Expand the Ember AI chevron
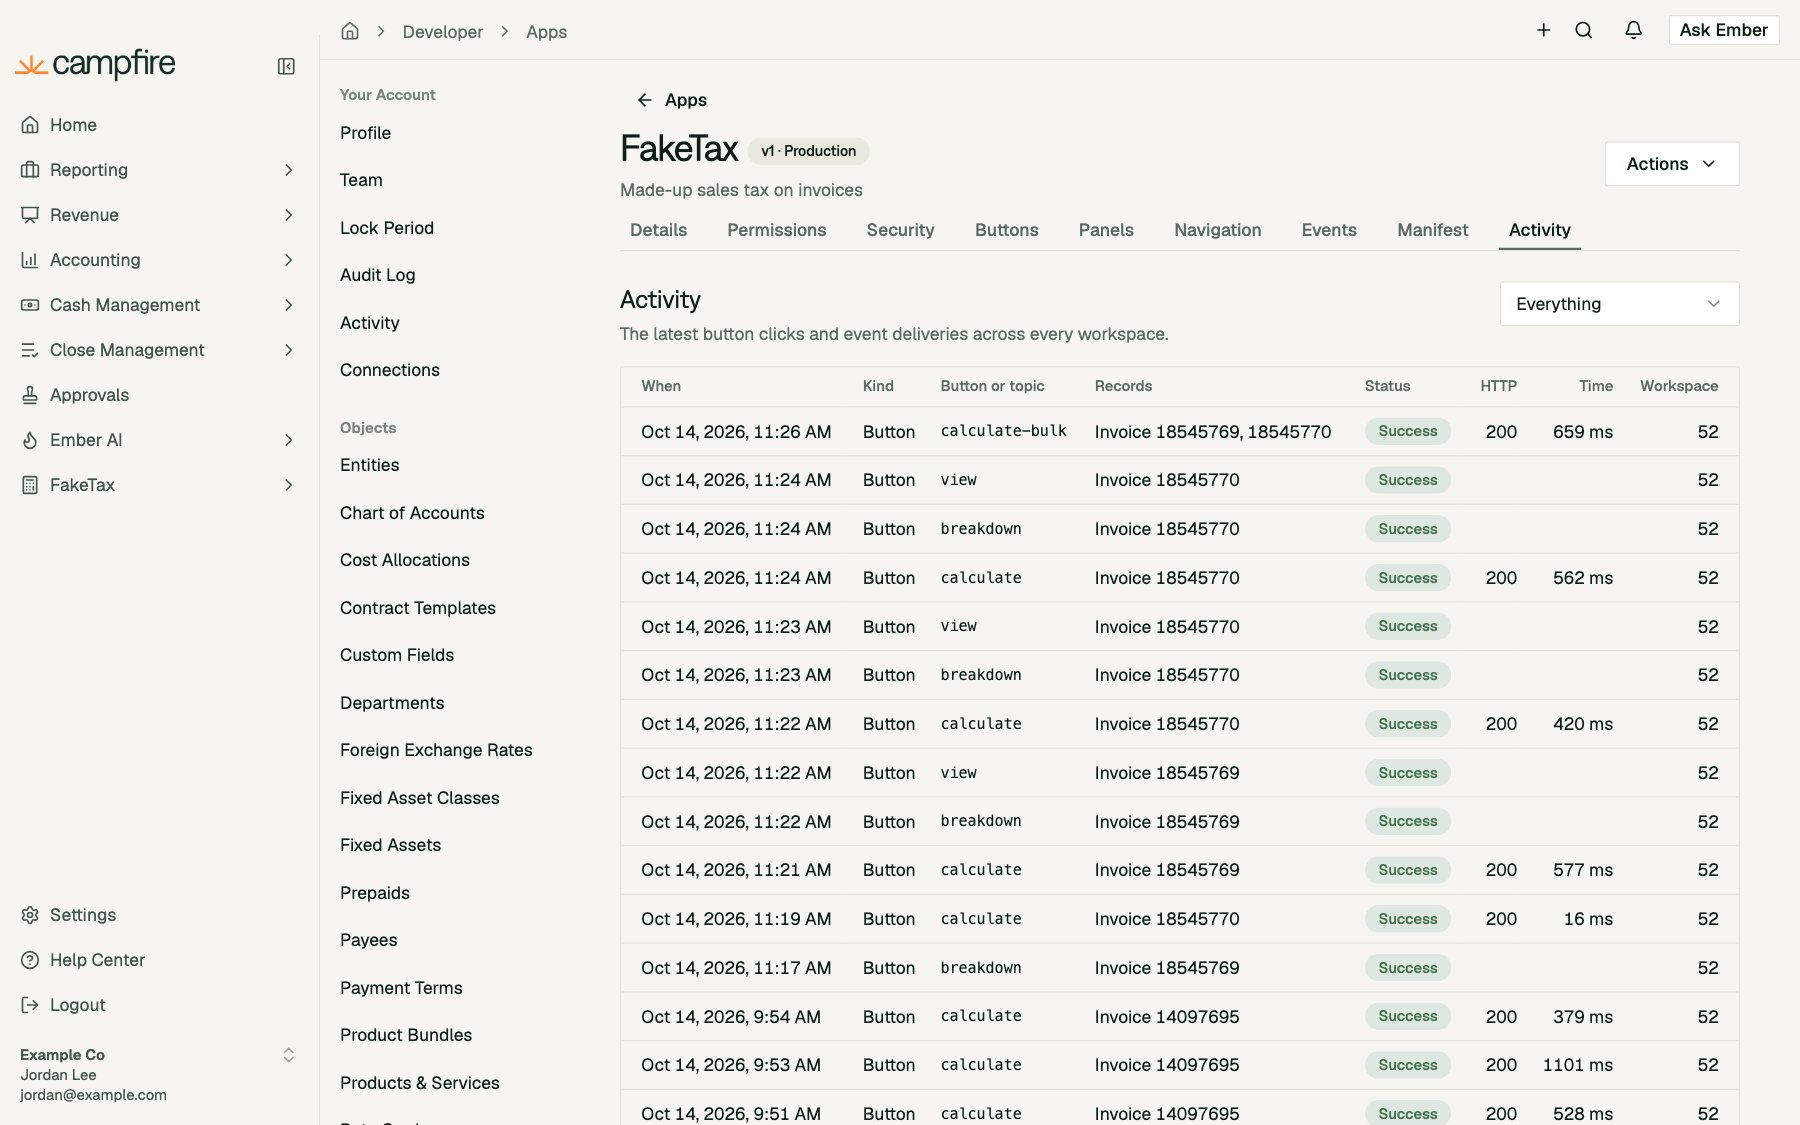Screen dimensions: 1800x1125 pyautogui.click(x=288, y=440)
